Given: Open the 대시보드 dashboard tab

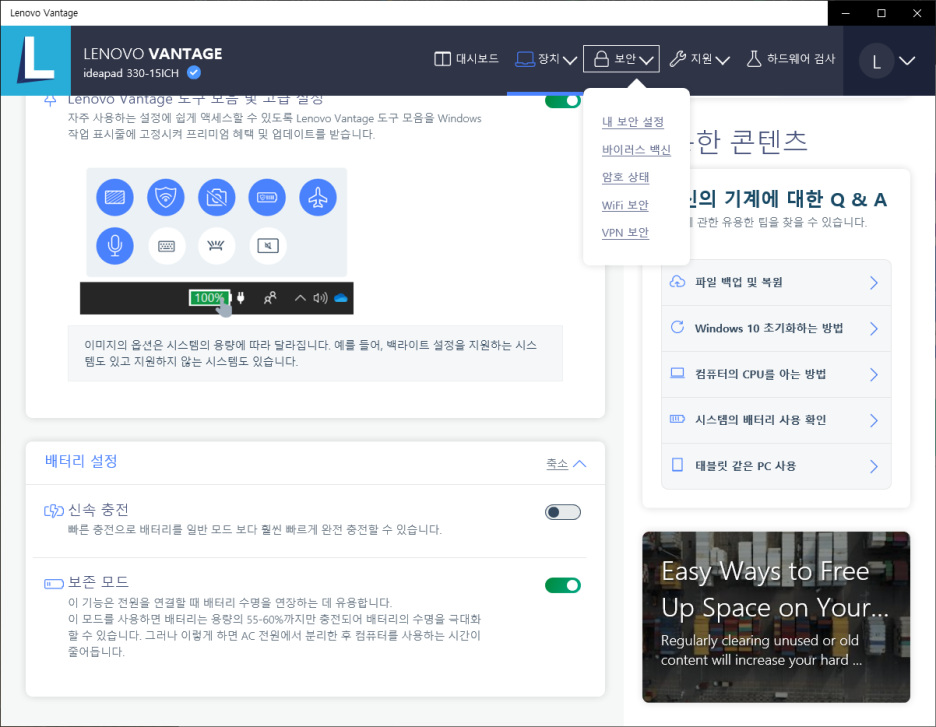Looking at the screenshot, I should [x=466, y=58].
